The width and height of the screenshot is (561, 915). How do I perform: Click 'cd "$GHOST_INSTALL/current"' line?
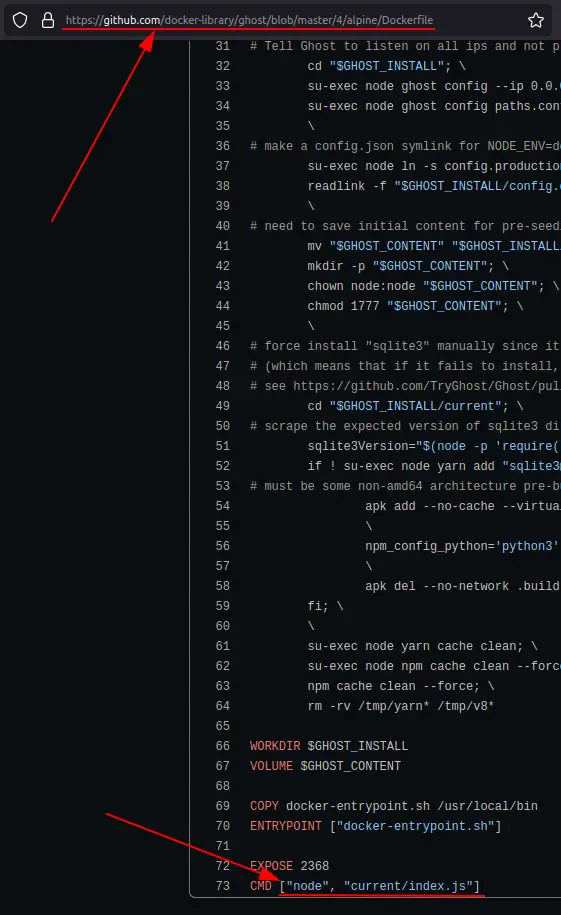414,406
